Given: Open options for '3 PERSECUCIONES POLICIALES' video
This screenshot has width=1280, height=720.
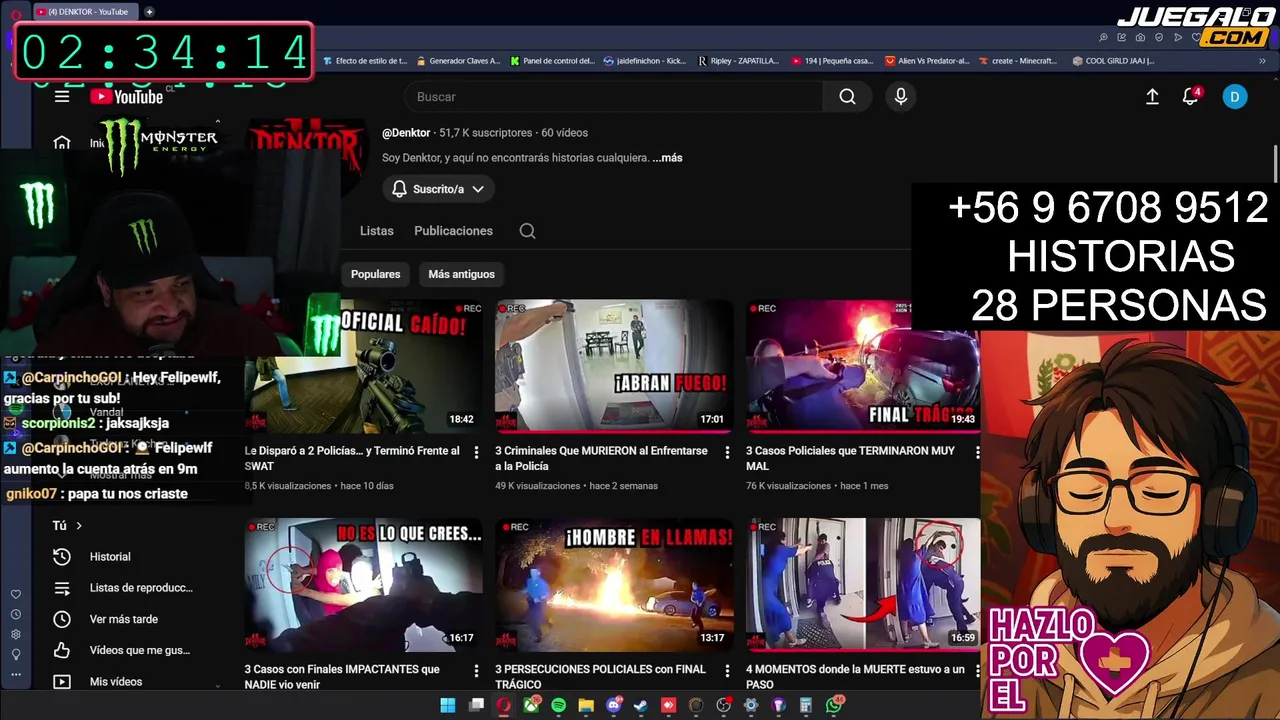Looking at the screenshot, I should [x=727, y=671].
